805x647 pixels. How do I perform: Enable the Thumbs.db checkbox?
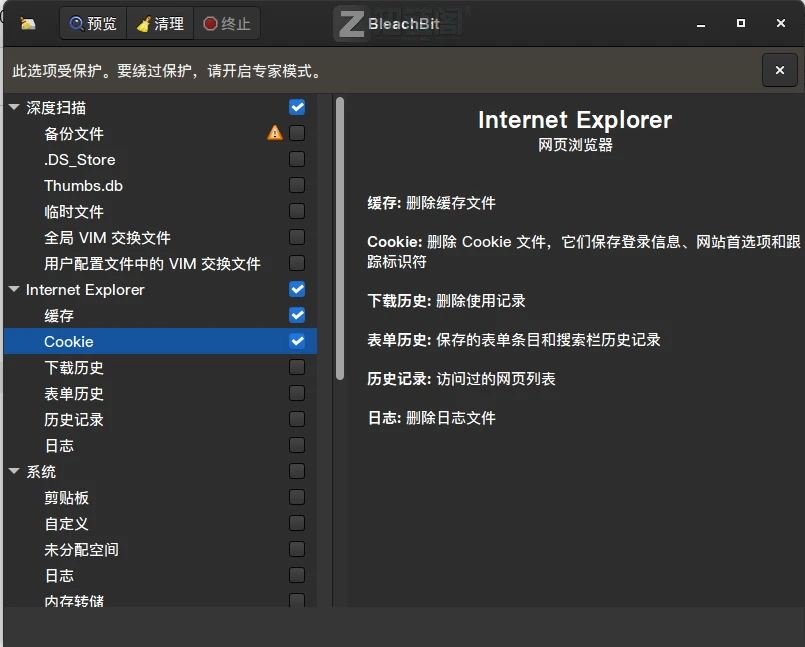(x=297, y=185)
